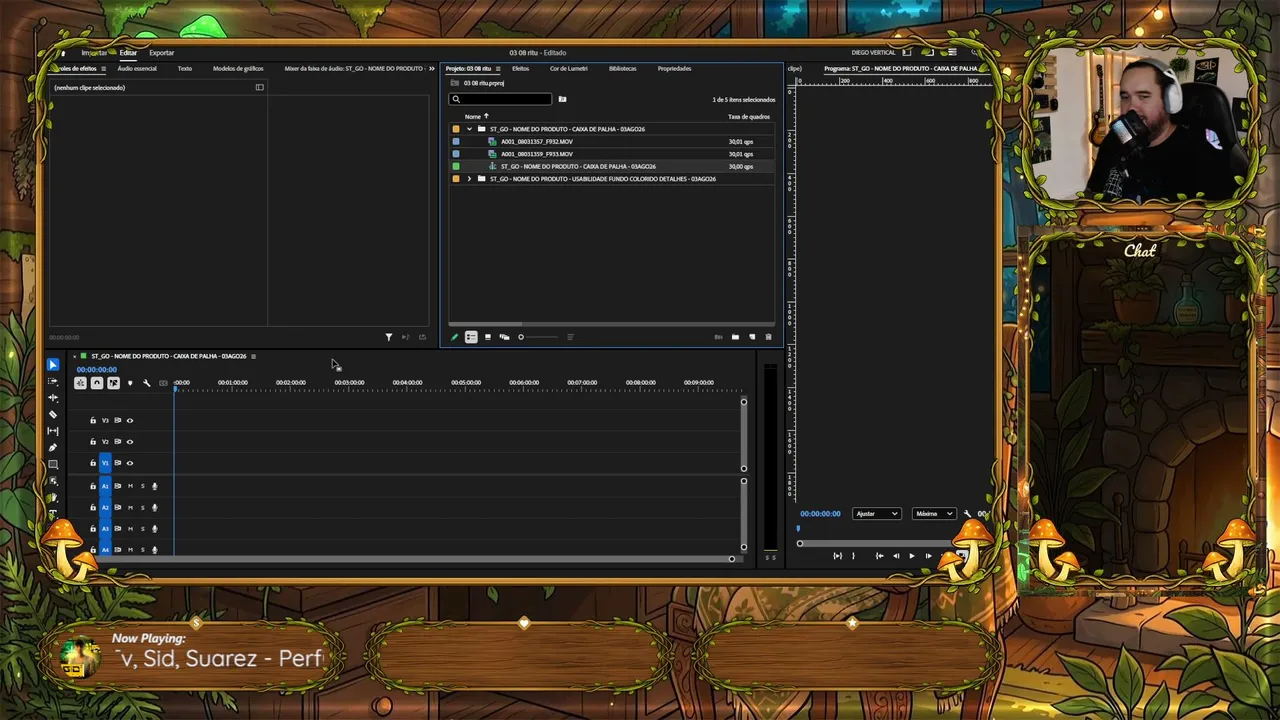Collapse the CAIXA DE PALHA bin
The width and height of the screenshot is (1280, 720).
469,129
